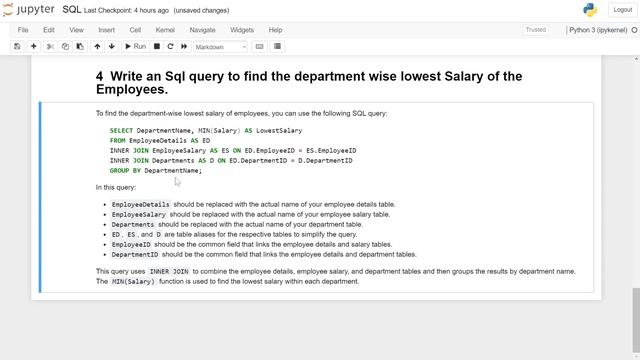The width and height of the screenshot is (640, 360).
Task: Click the save and checkpoint icon
Action: tap(17, 47)
